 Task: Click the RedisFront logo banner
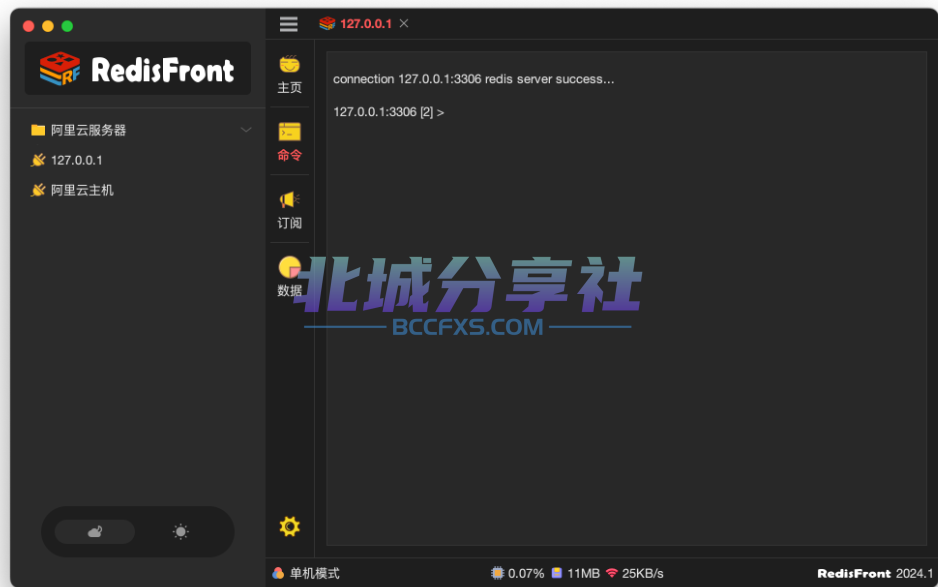click(138, 69)
